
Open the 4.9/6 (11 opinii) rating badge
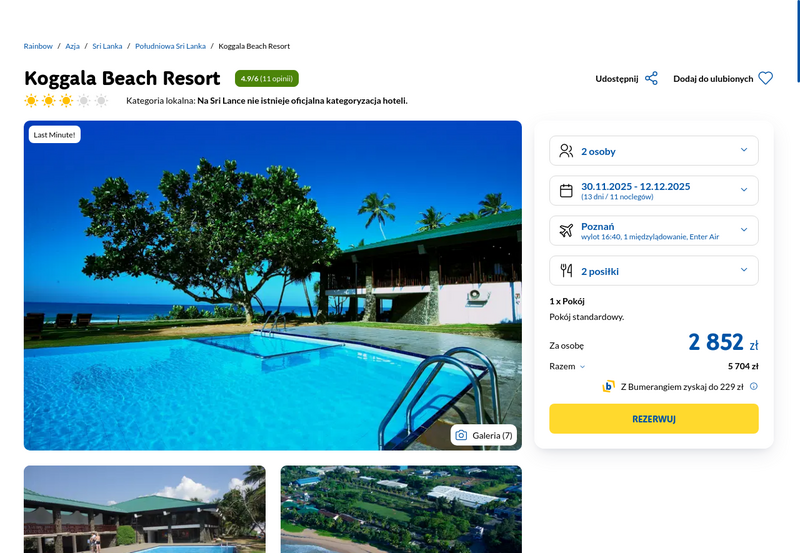[267, 79]
